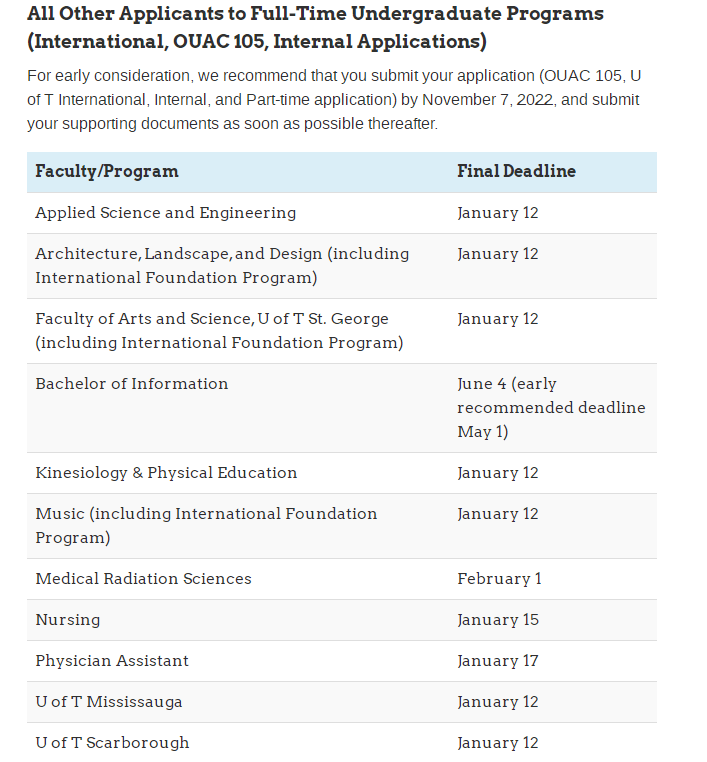This screenshot has width=707, height=762.
Task: Click the Nursing program name
Action: pyautogui.click(x=68, y=620)
